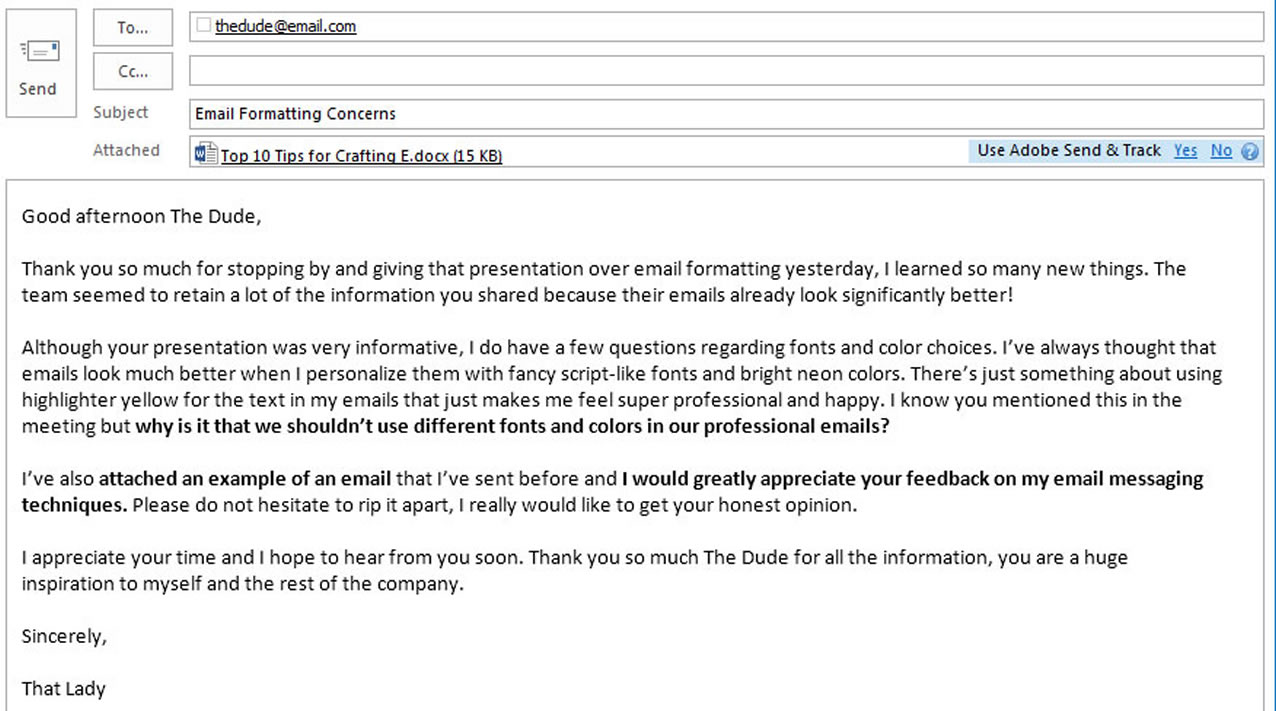This screenshot has width=1276, height=711.
Task: Click the Send label text
Action: [38, 89]
